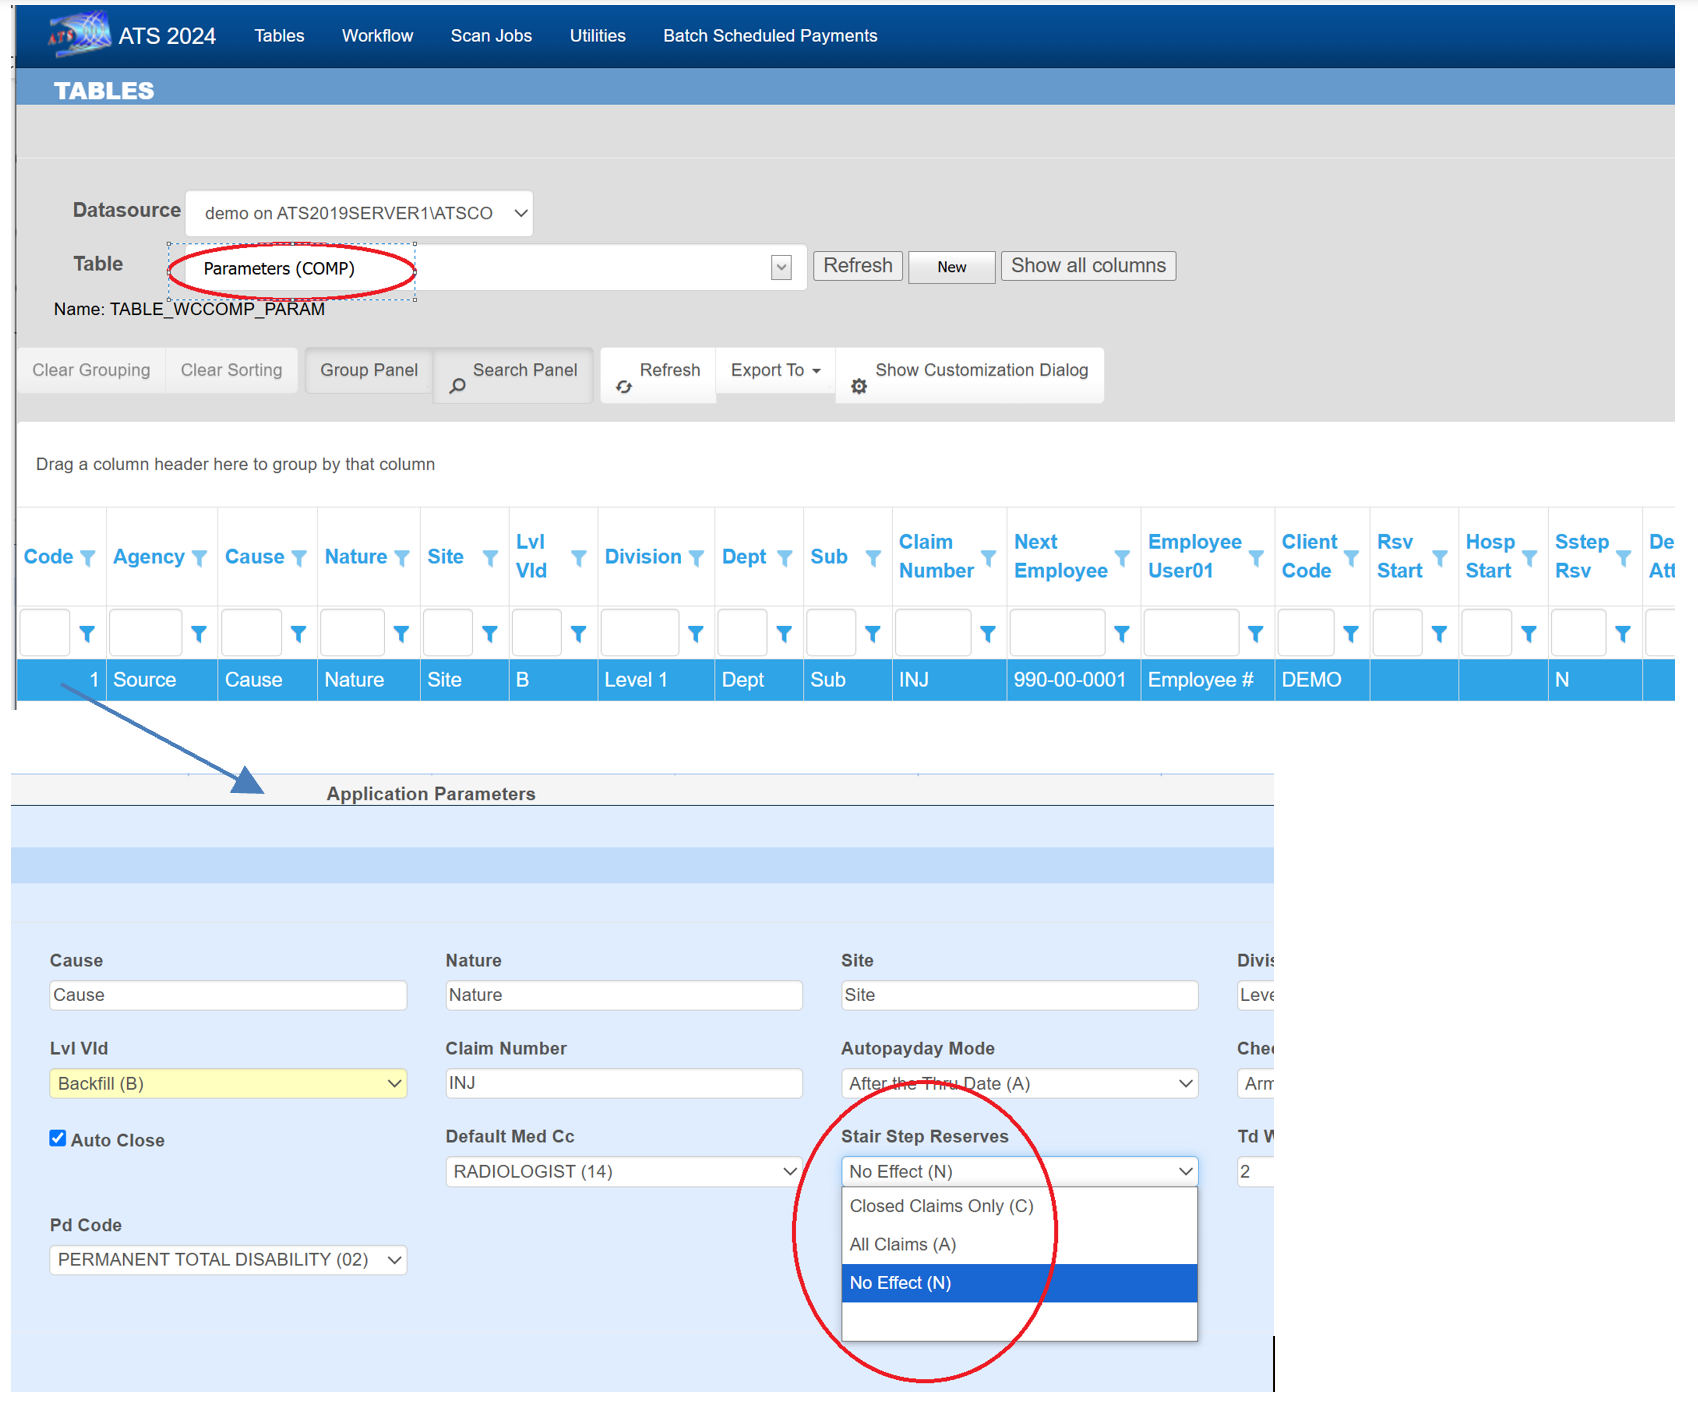Click filter icon on Client Code header
Image resolution: width=1698 pixels, height=1402 pixels.
[x=1351, y=558]
